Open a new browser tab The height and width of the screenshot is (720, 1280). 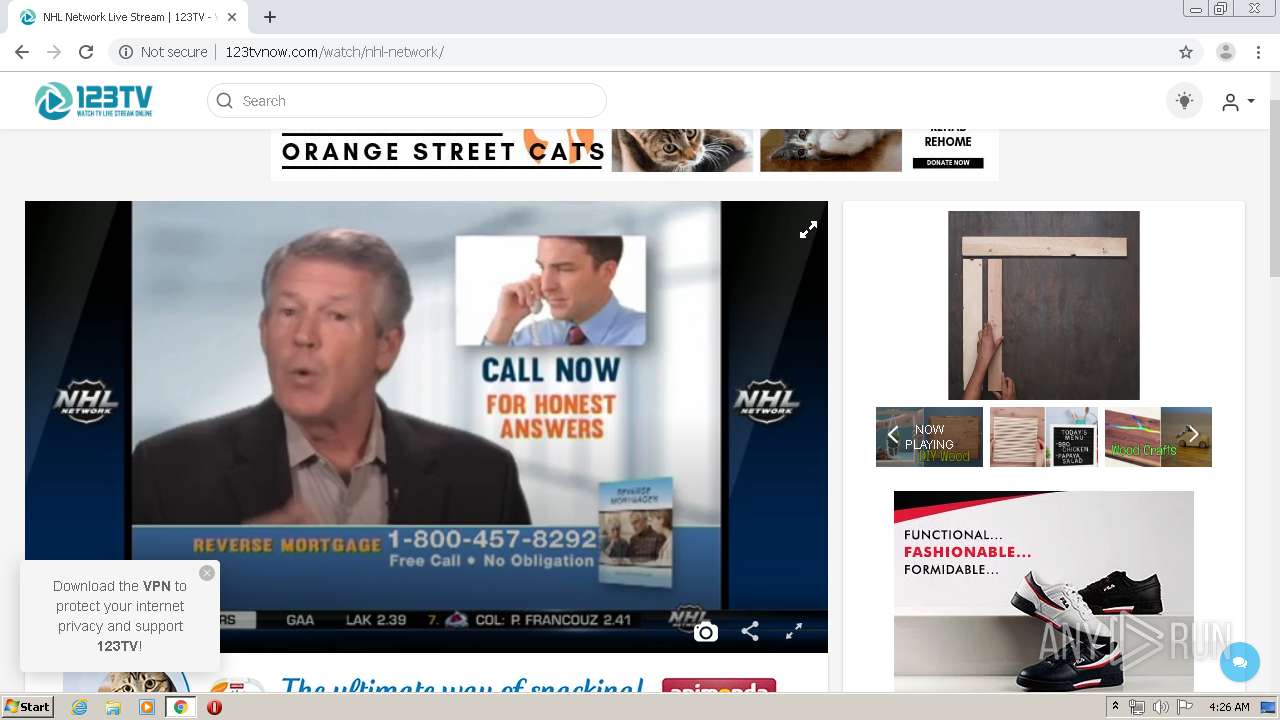270,17
